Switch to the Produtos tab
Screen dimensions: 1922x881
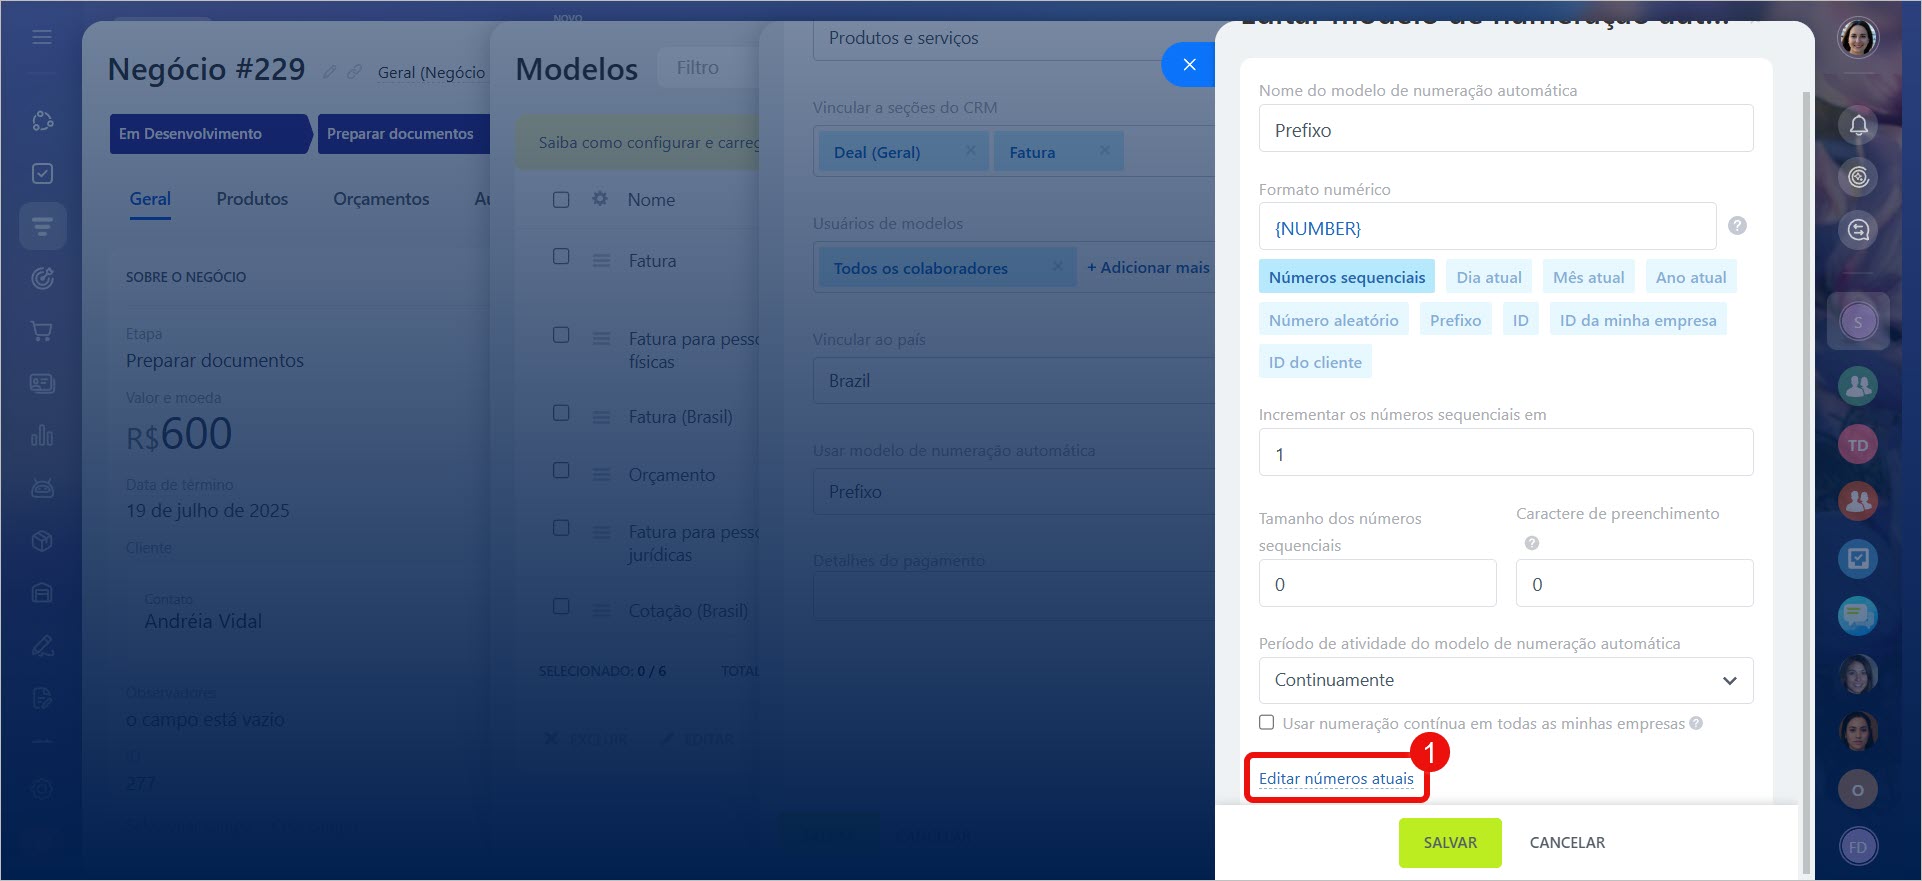(x=252, y=199)
